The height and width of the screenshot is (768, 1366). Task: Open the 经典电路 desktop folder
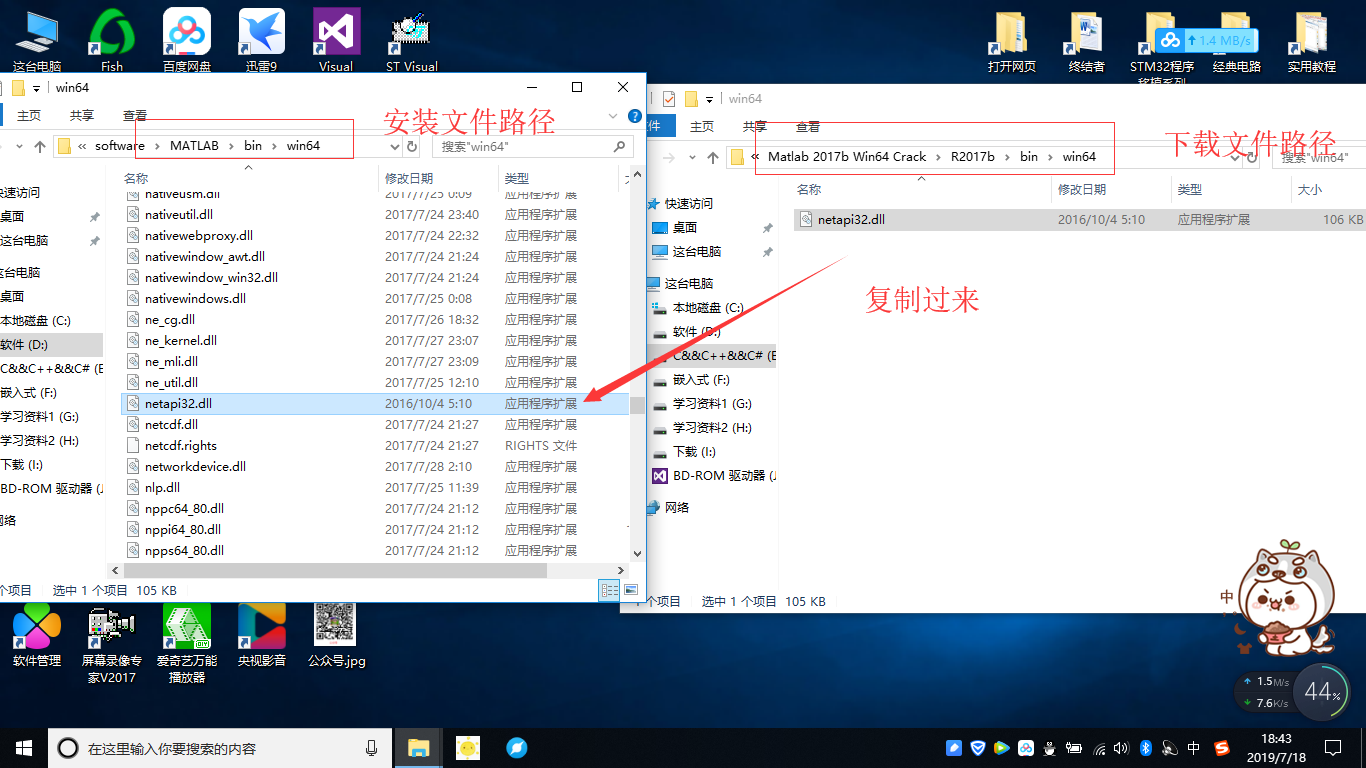(x=1237, y=42)
